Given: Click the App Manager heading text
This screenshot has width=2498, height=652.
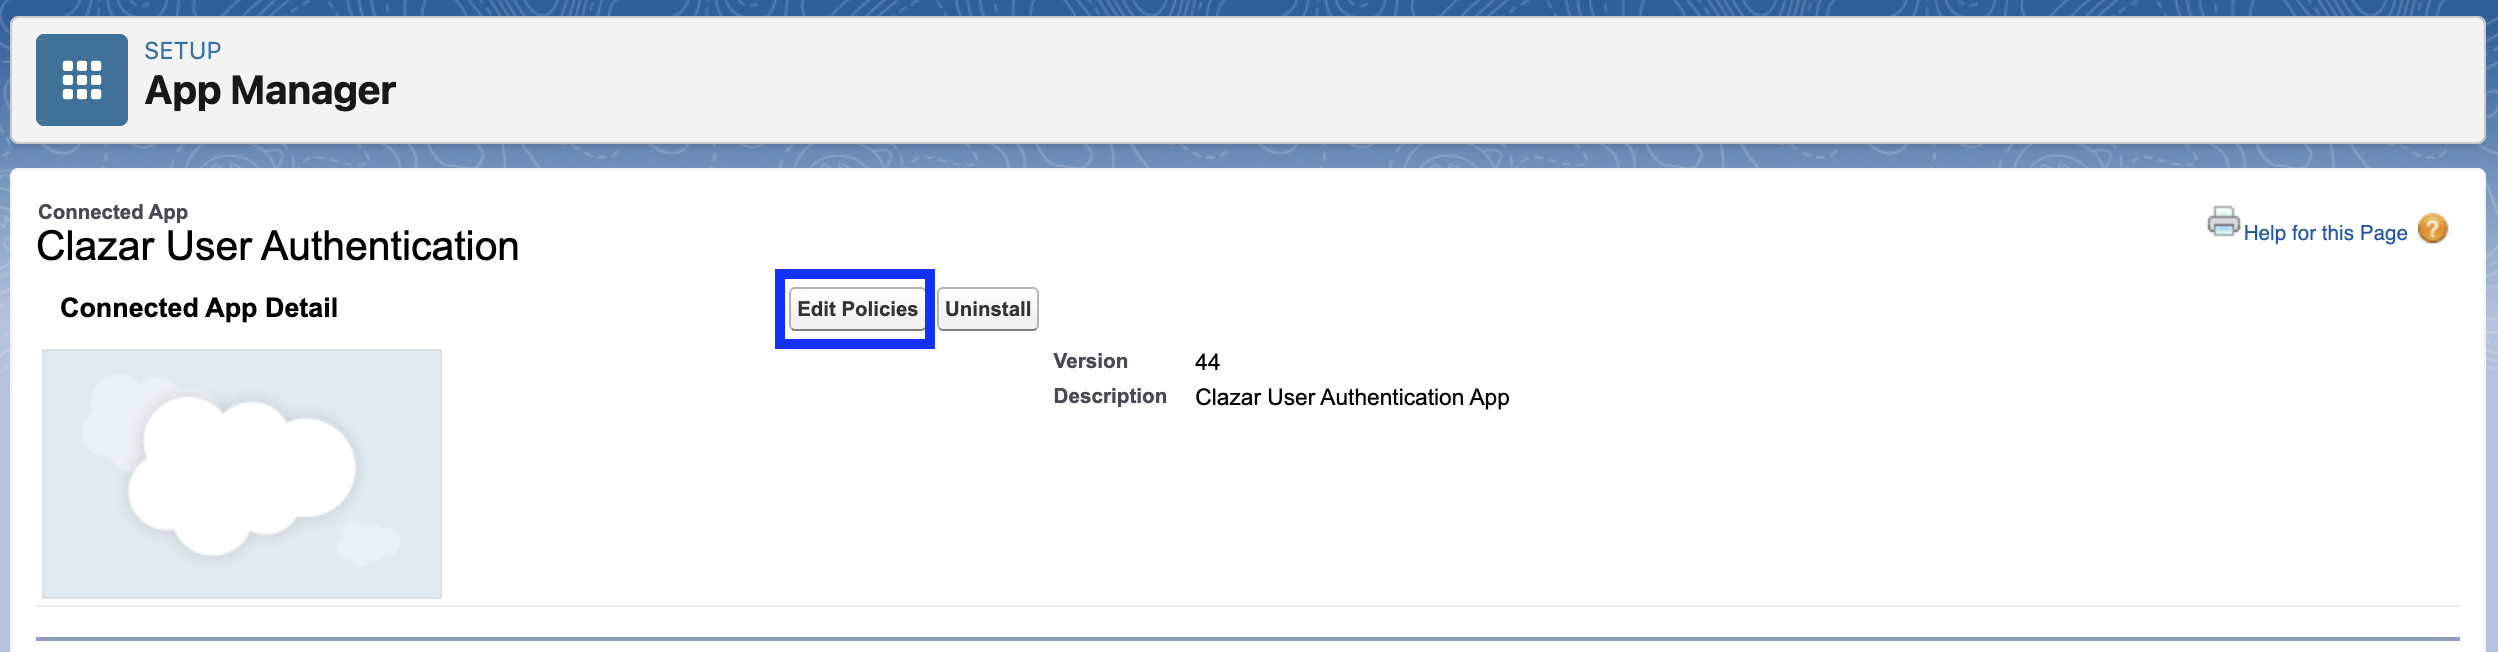Looking at the screenshot, I should pyautogui.click(x=270, y=91).
